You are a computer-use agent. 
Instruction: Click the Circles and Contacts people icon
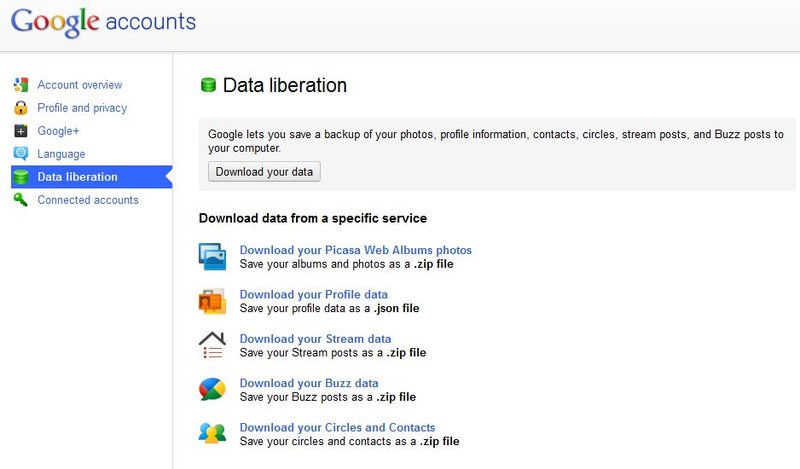pyautogui.click(x=212, y=434)
